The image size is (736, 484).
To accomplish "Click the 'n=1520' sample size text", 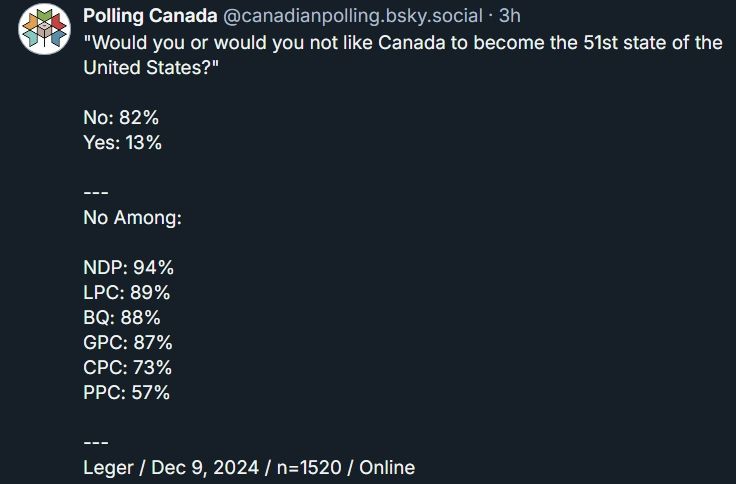I will pyautogui.click(x=309, y=468).
